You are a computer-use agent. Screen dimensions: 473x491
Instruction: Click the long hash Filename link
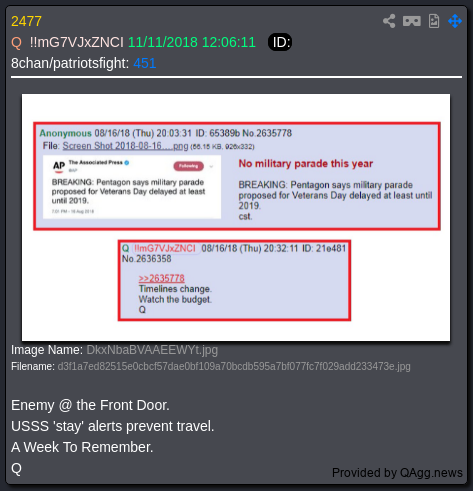pyautogui.click(x=234, y=366)
